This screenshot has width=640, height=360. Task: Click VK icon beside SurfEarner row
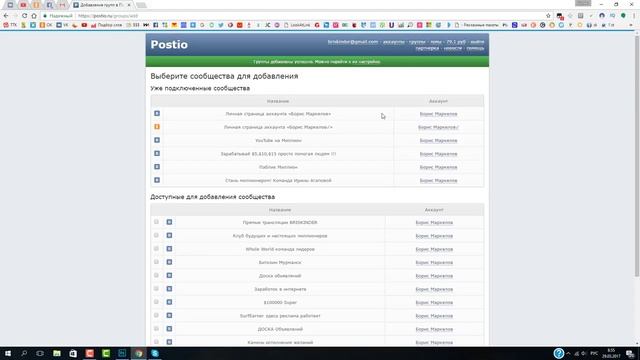(x=169, y=316)
